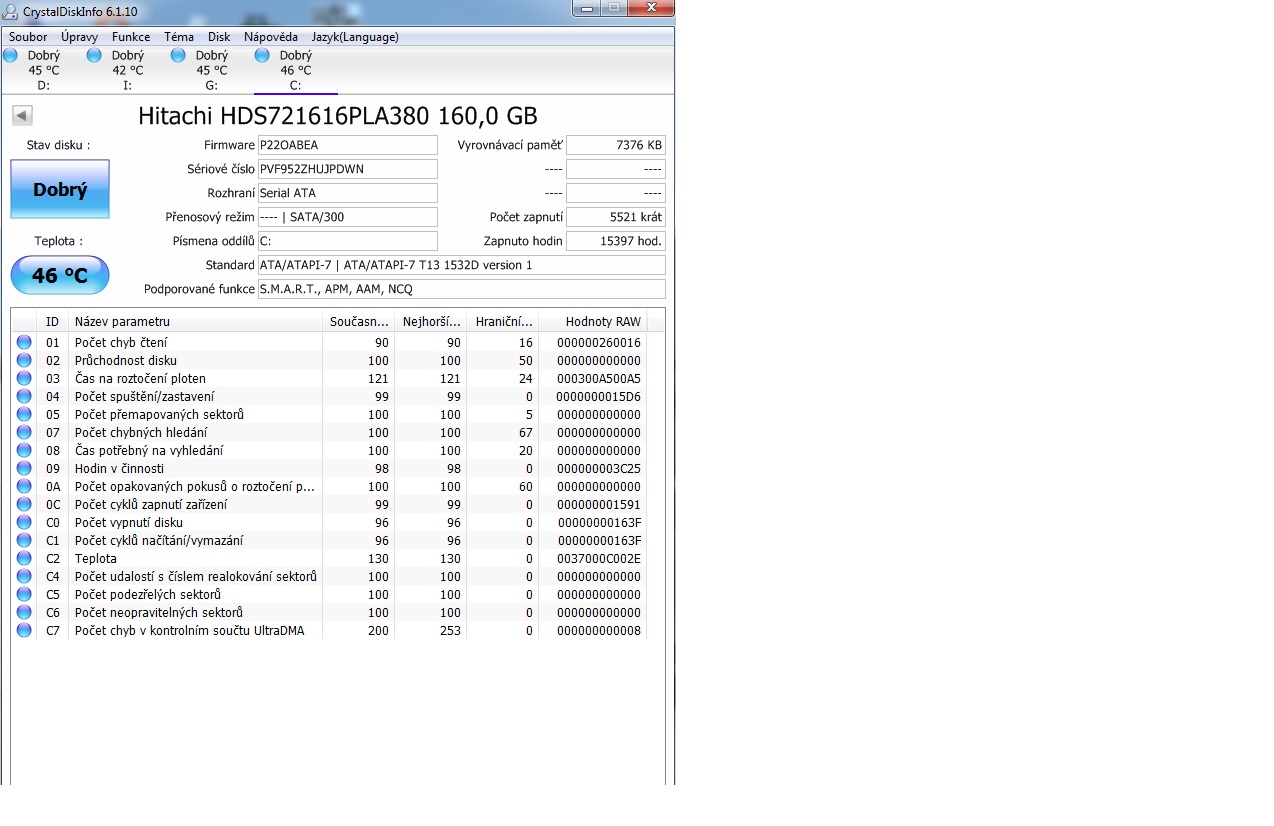Click status orb in row 04 Počet spuštění/zastavení
Screen dimensions: 1274x826
click(x=24, y=396)
